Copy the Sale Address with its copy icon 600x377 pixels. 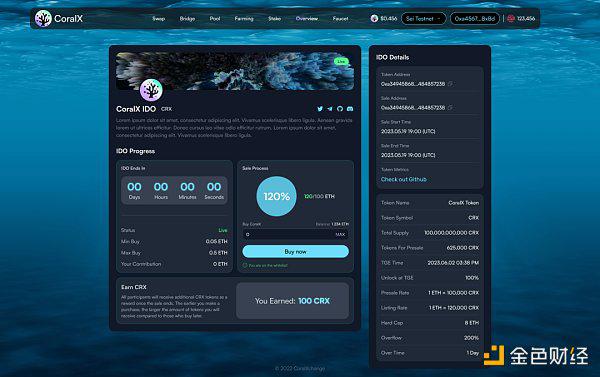coord(450,108)
